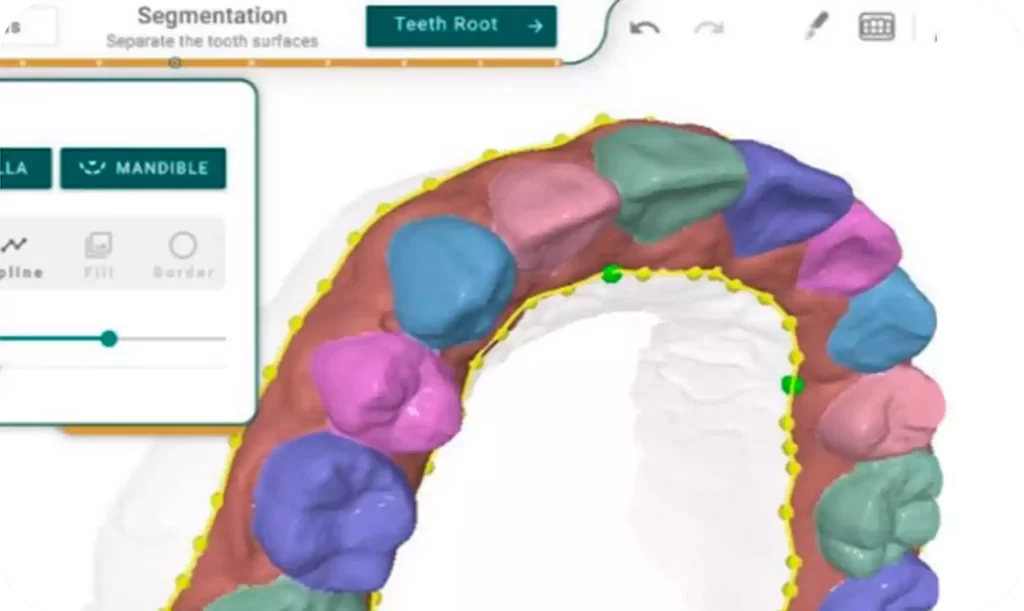Viewport: 1024px width, 611px height.
Task: Click the right green spline control point
Action: click(x=791, y=384)
